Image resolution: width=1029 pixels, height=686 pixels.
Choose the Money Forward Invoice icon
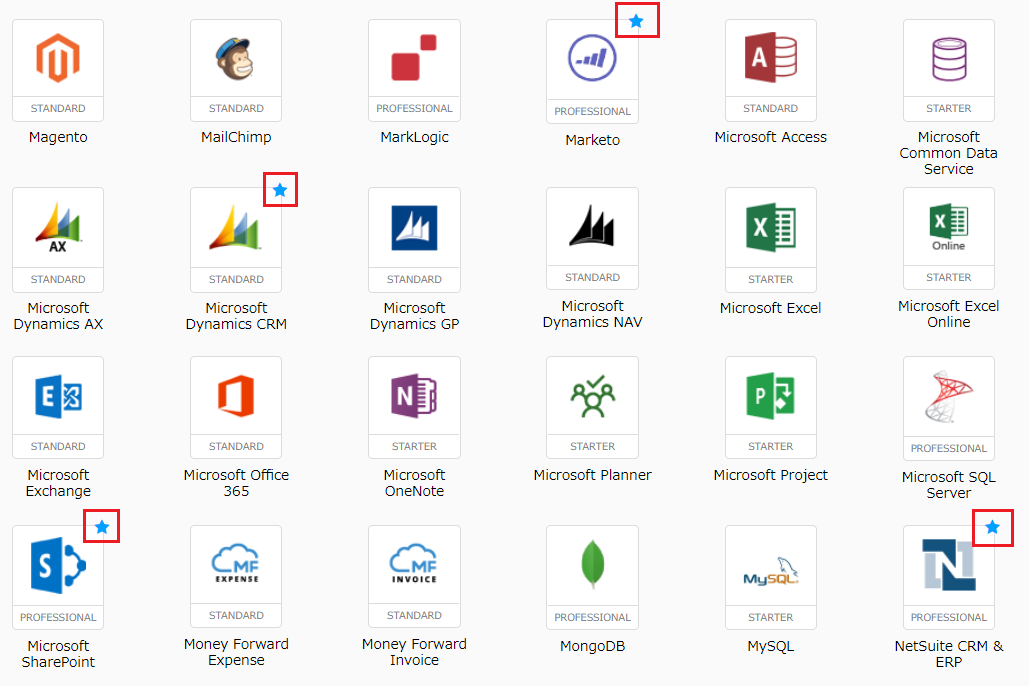pos(414,563)
